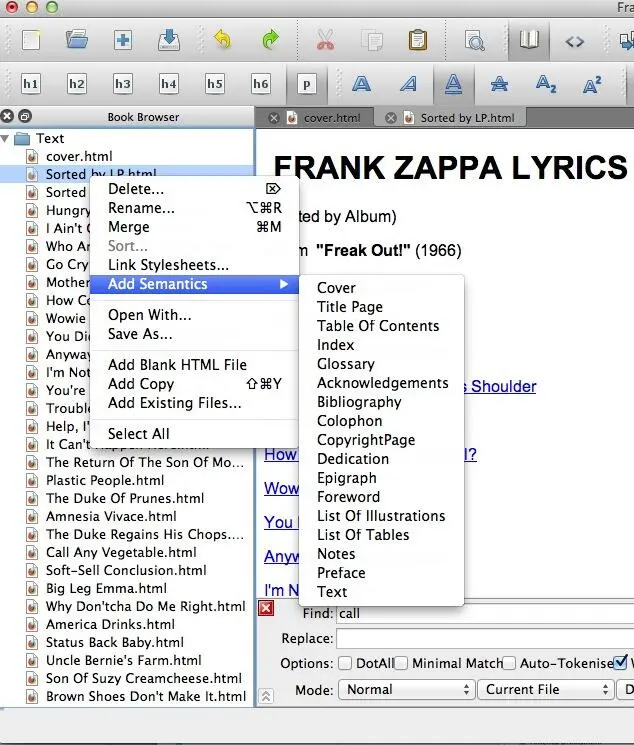This screenshot has width=634, height=745.
Task: Toggle strikethrough text formatting icon
Action: (499, 85)
